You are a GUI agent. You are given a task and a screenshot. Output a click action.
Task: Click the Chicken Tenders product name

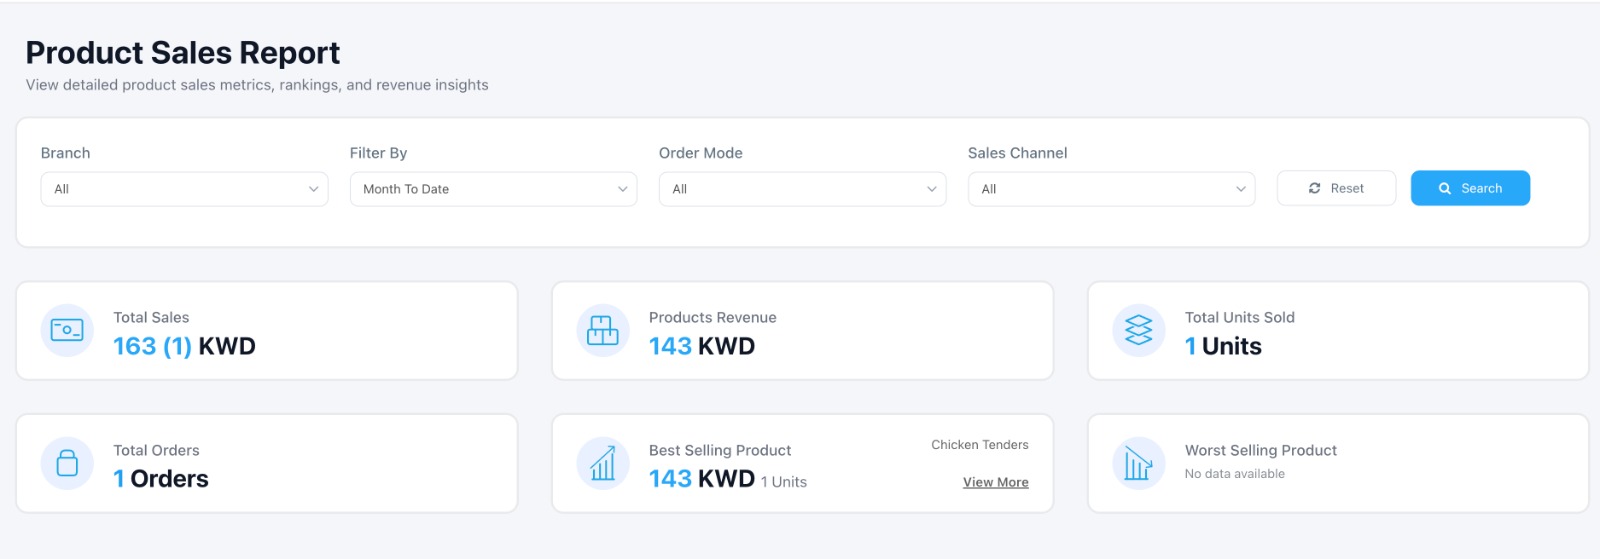coord(980,445)
